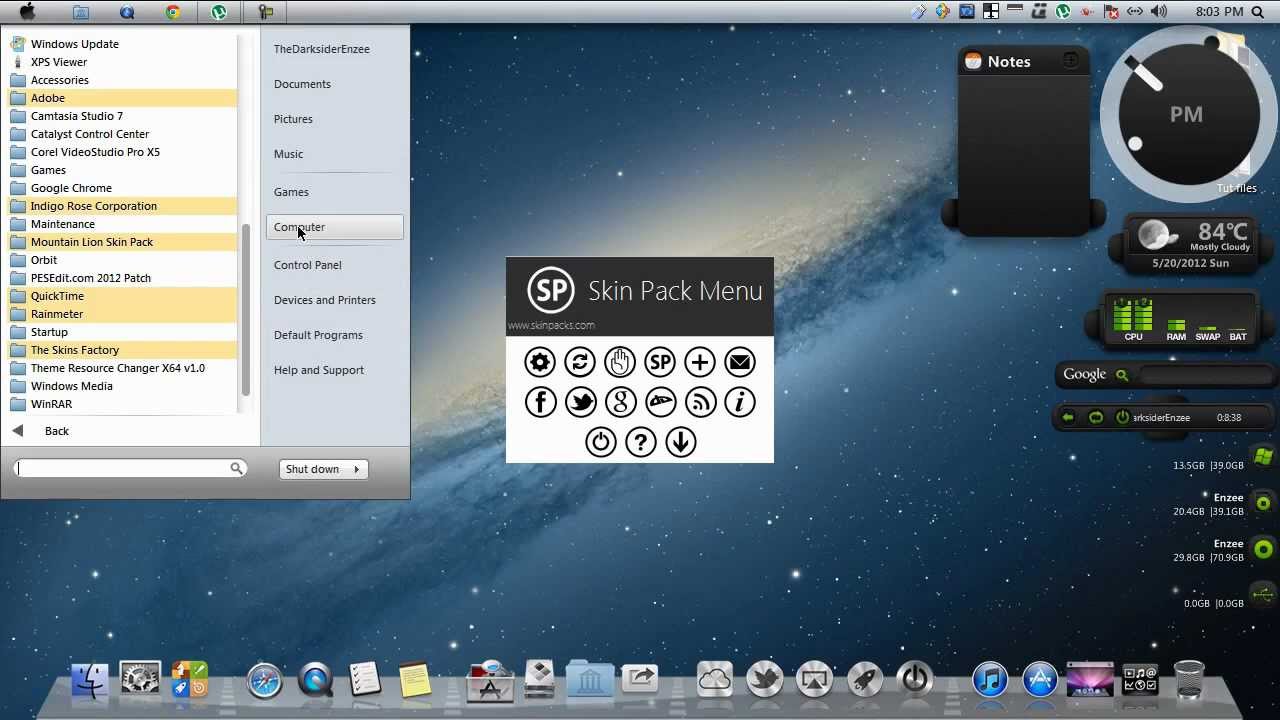Open System Preferences gear in the dock

click(x=140, y=680)
